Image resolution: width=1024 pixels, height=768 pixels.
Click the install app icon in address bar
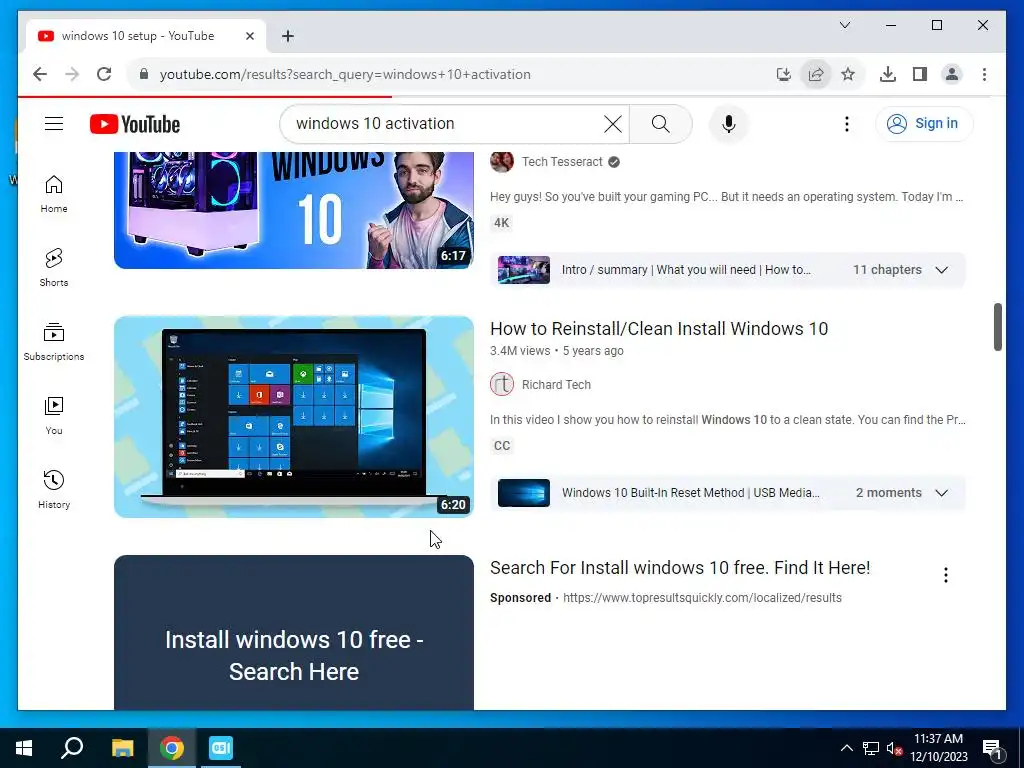click(784, 74)
